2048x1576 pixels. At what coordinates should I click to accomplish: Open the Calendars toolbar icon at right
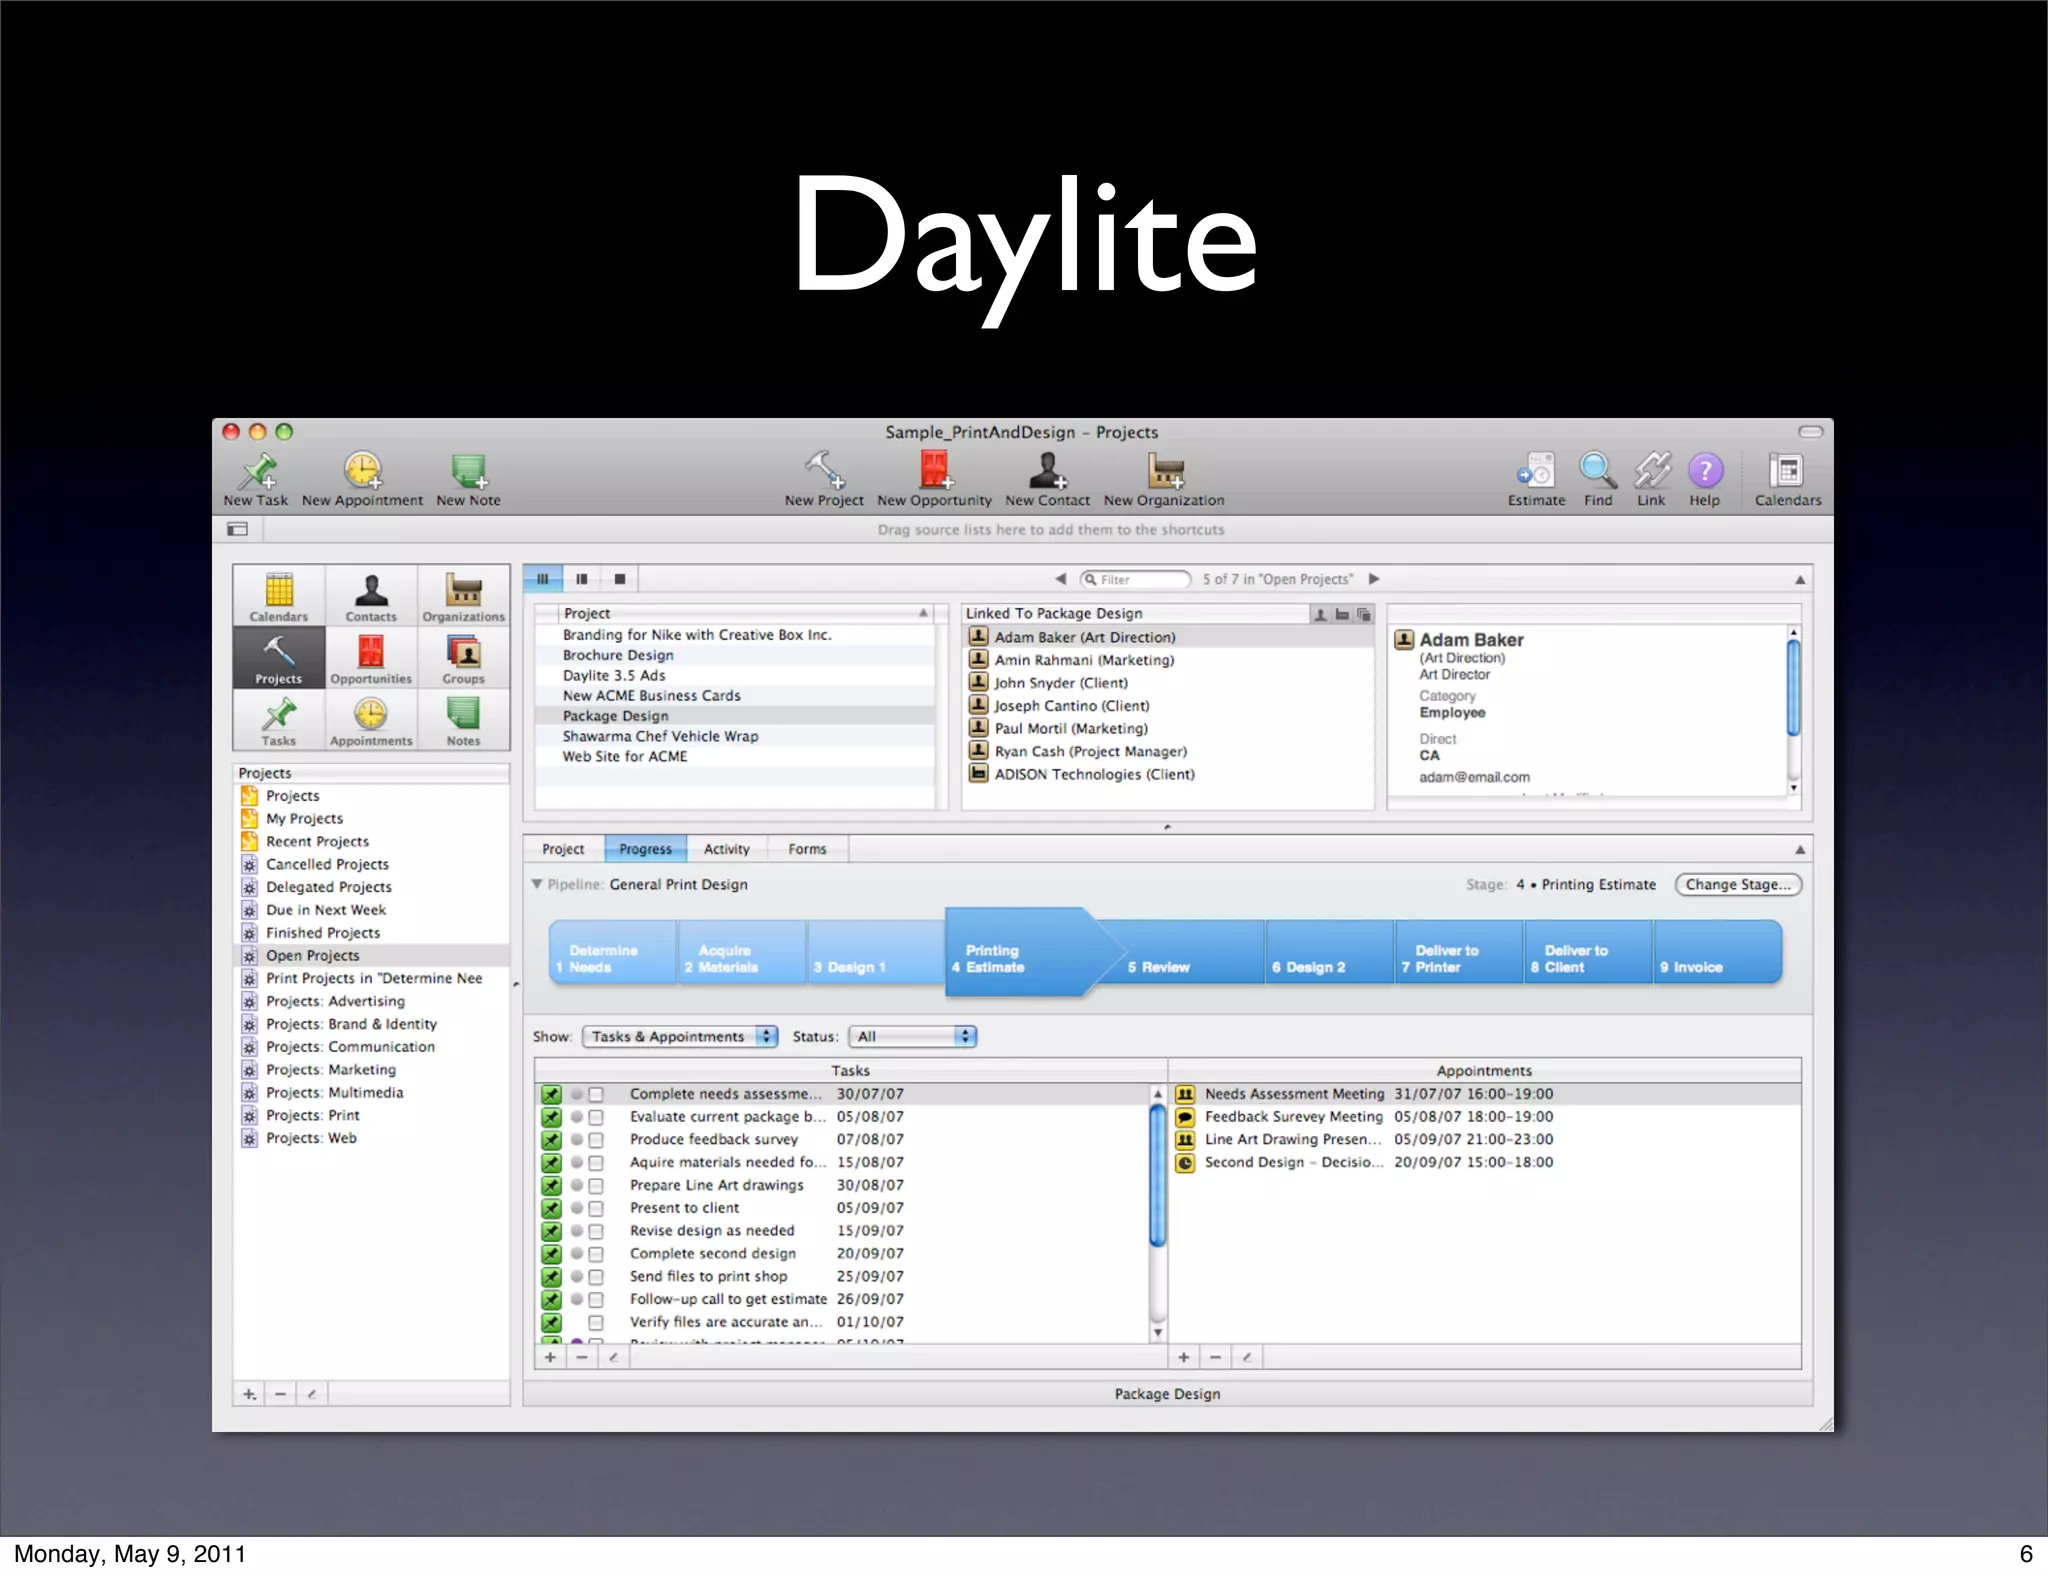[x=1787, y=479]
